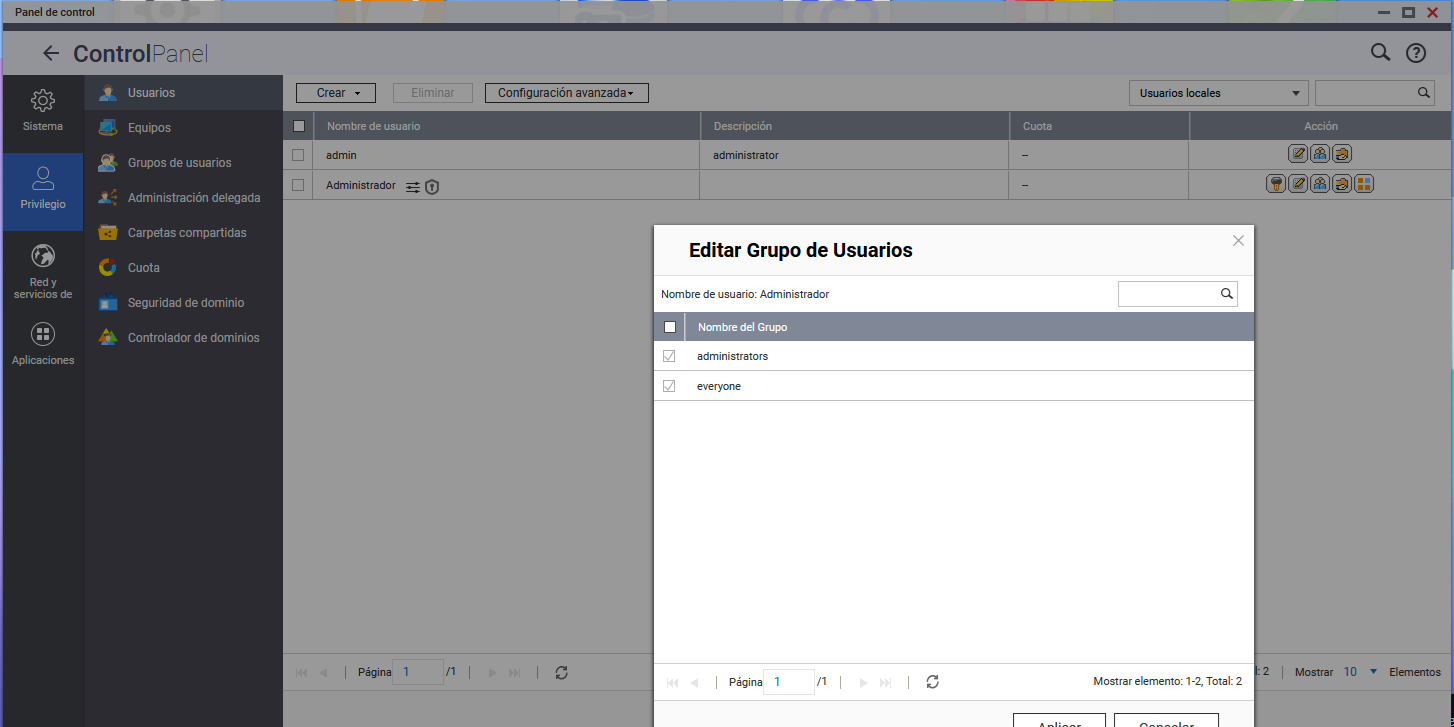
Task: Close the Editar Grupo de Usuarios dialog
Action: tap(1238, 241)
